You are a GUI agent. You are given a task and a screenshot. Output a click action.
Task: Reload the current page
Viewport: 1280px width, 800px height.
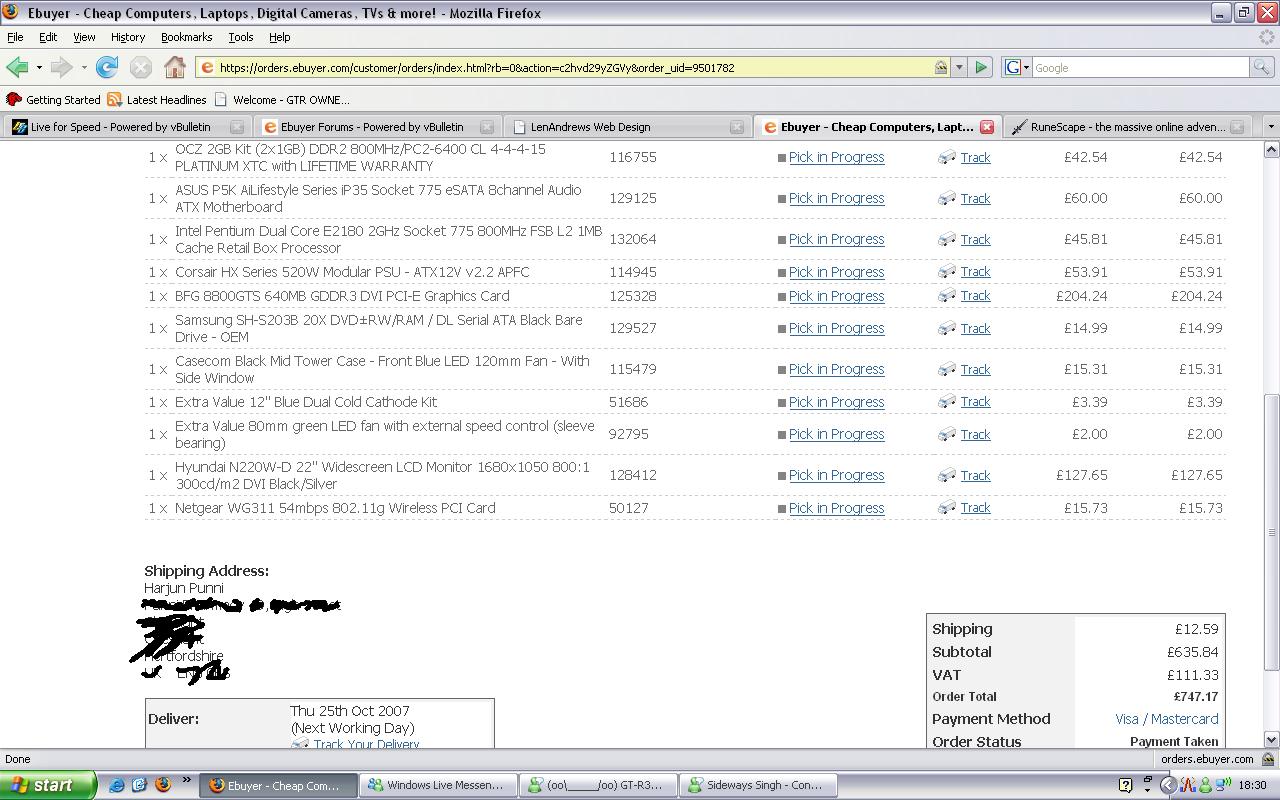107,67
